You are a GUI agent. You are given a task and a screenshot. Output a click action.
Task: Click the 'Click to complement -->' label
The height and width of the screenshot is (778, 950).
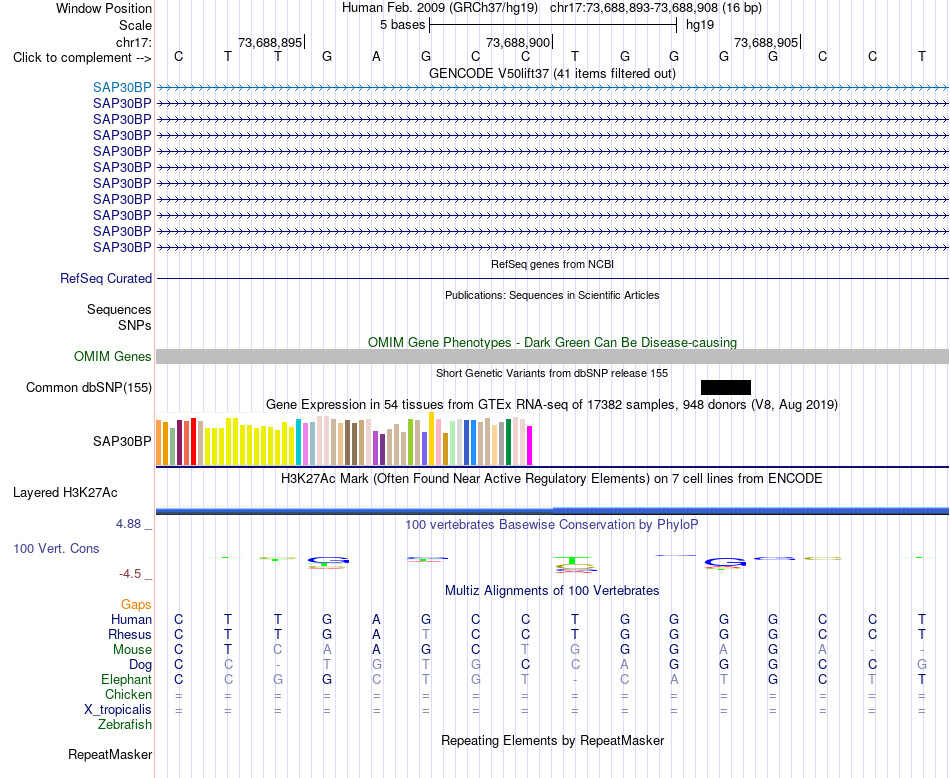point(82,58)
